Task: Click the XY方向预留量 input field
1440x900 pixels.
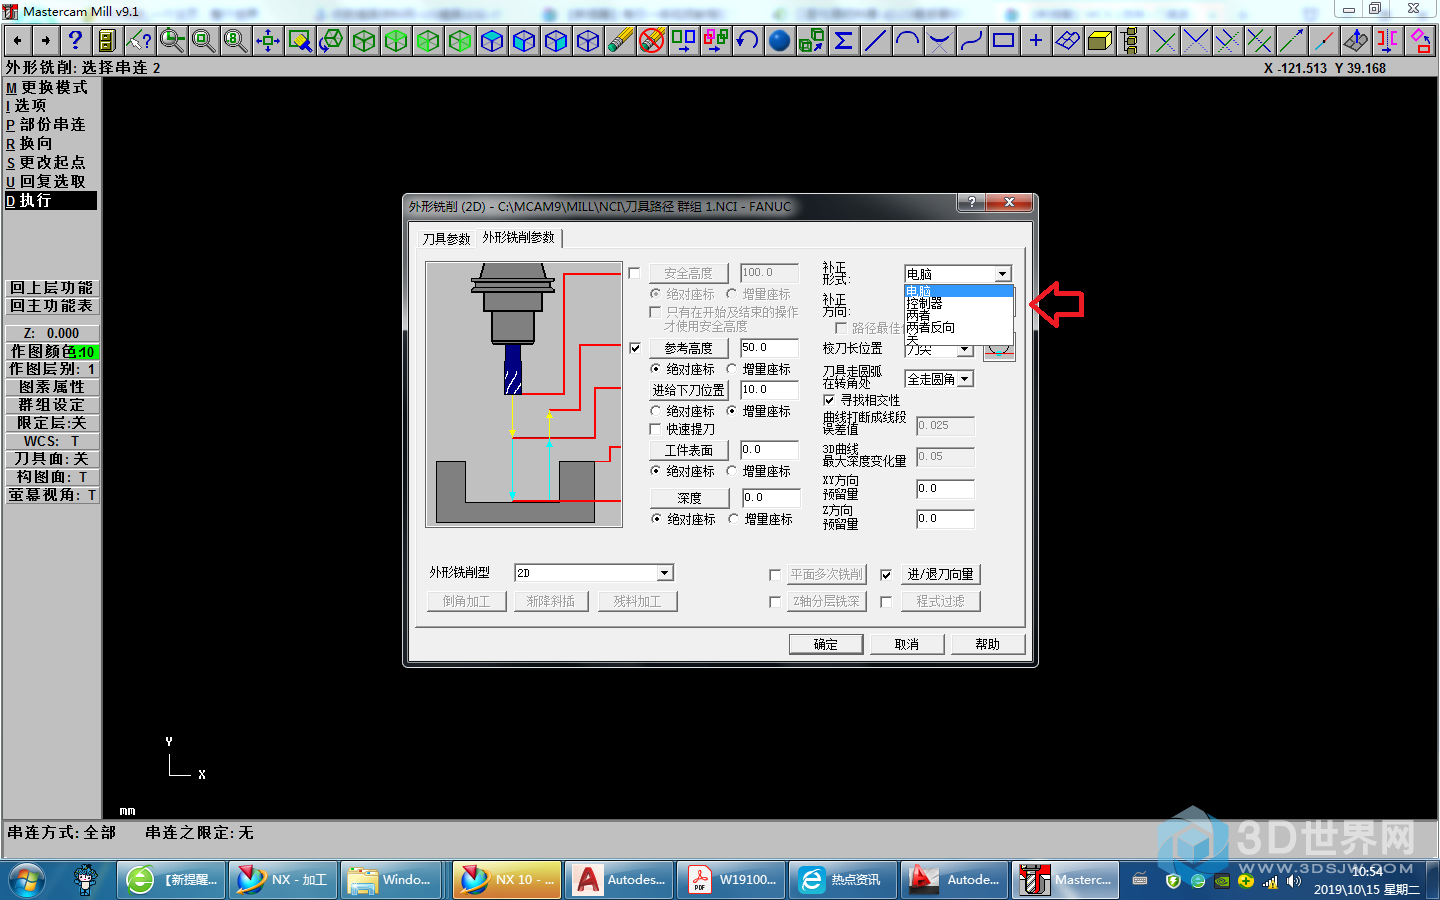Action: click(945, 489)
